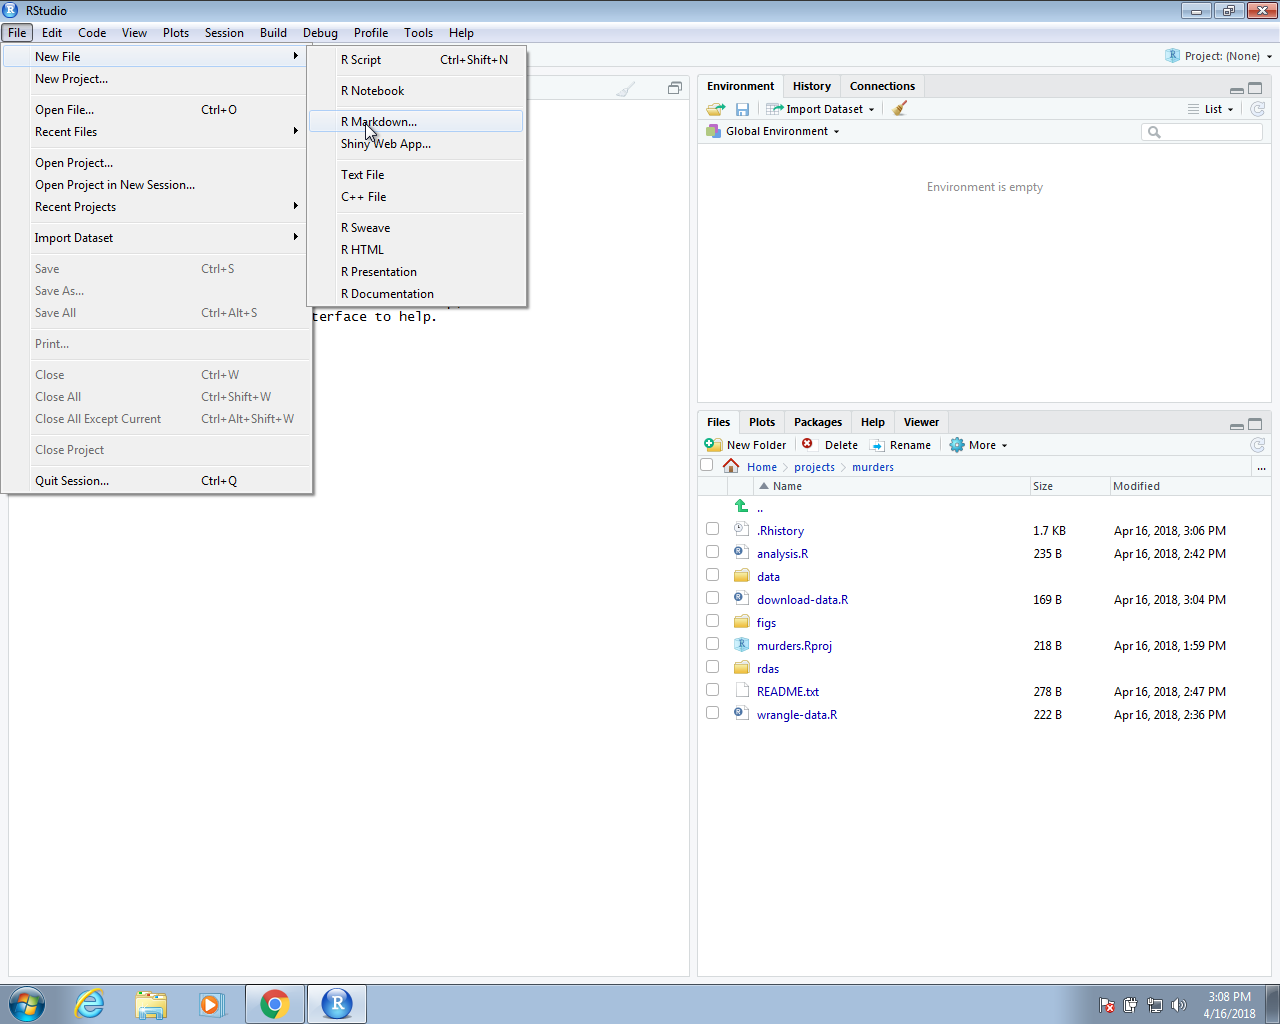Screen dimensions: 1280x1024
Task: Switch to the Connections tab
Action: coord(882,86)
